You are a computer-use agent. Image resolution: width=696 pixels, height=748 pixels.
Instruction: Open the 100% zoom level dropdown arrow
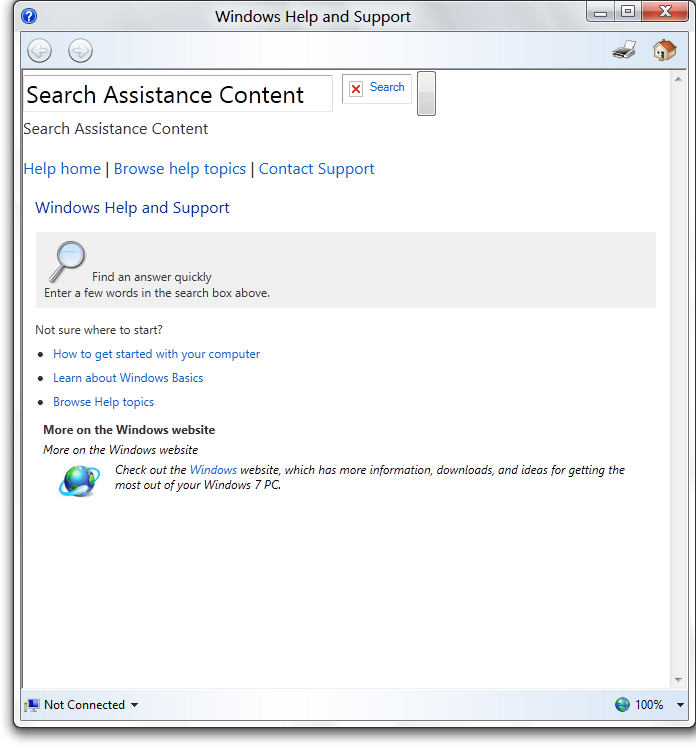(x=680, y=705)
